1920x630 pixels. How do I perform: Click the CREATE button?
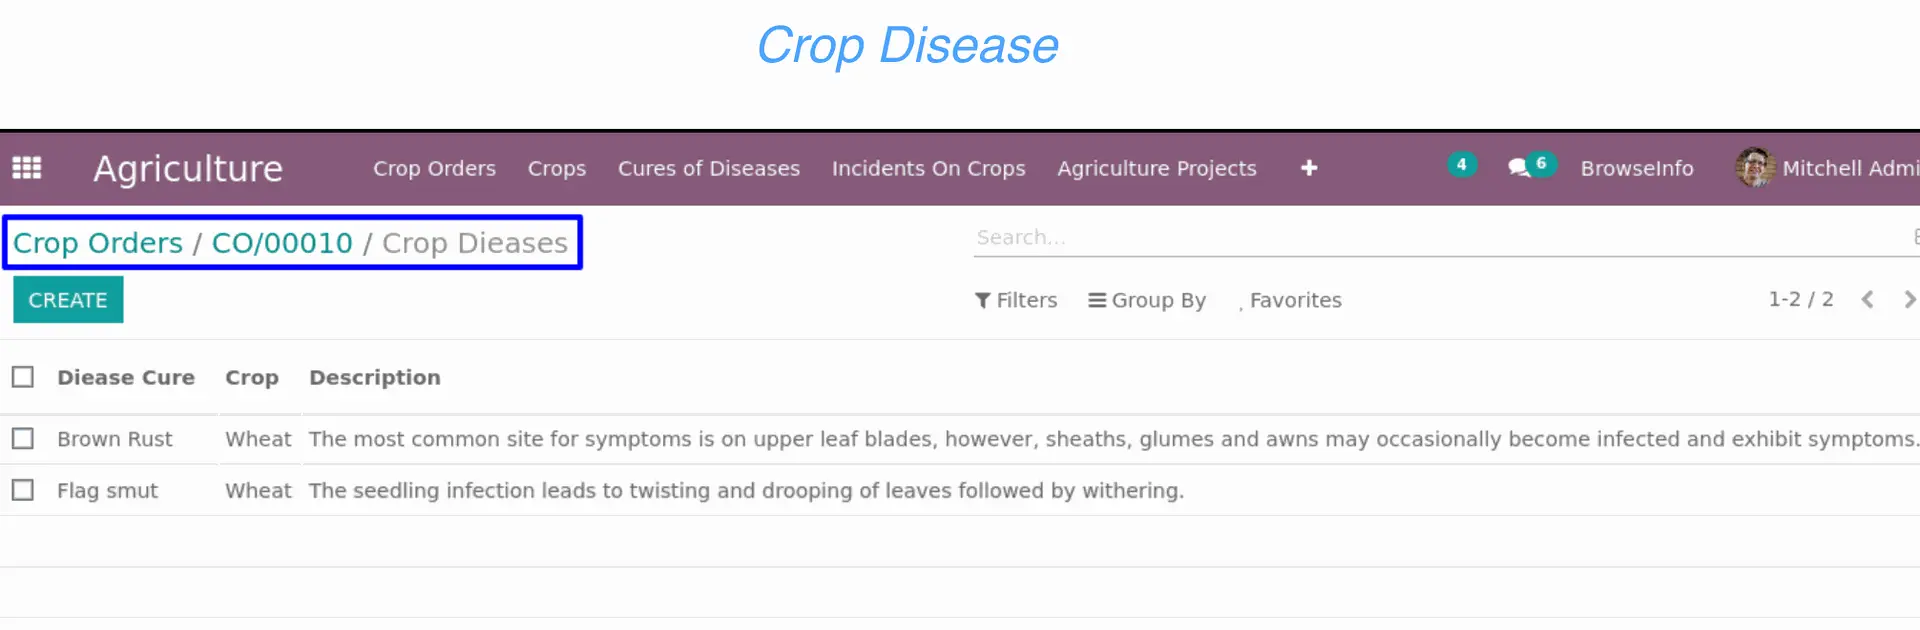point(68,300)
